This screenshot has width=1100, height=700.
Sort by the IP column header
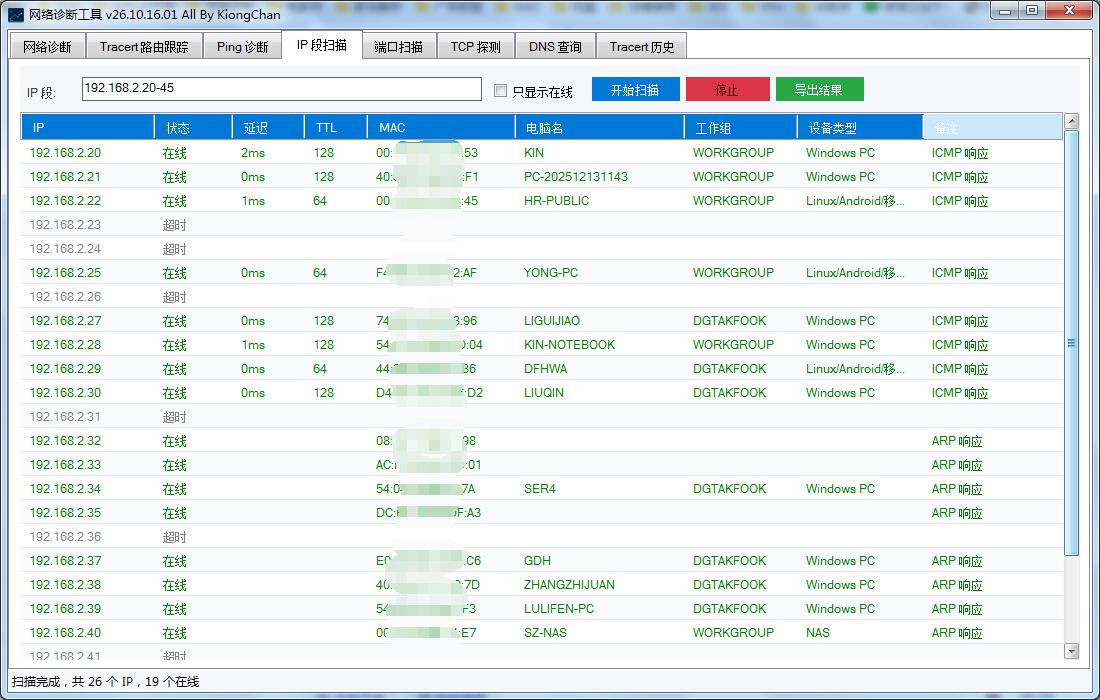pyautogui.click(x=88, y=128)
